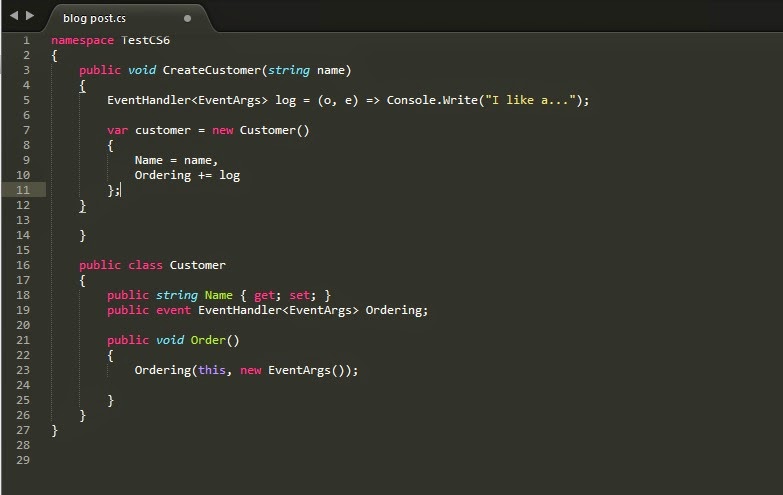The image size is (783, 495).
Task: Click the "I like a..." string literal
Action: coord(530,100)
